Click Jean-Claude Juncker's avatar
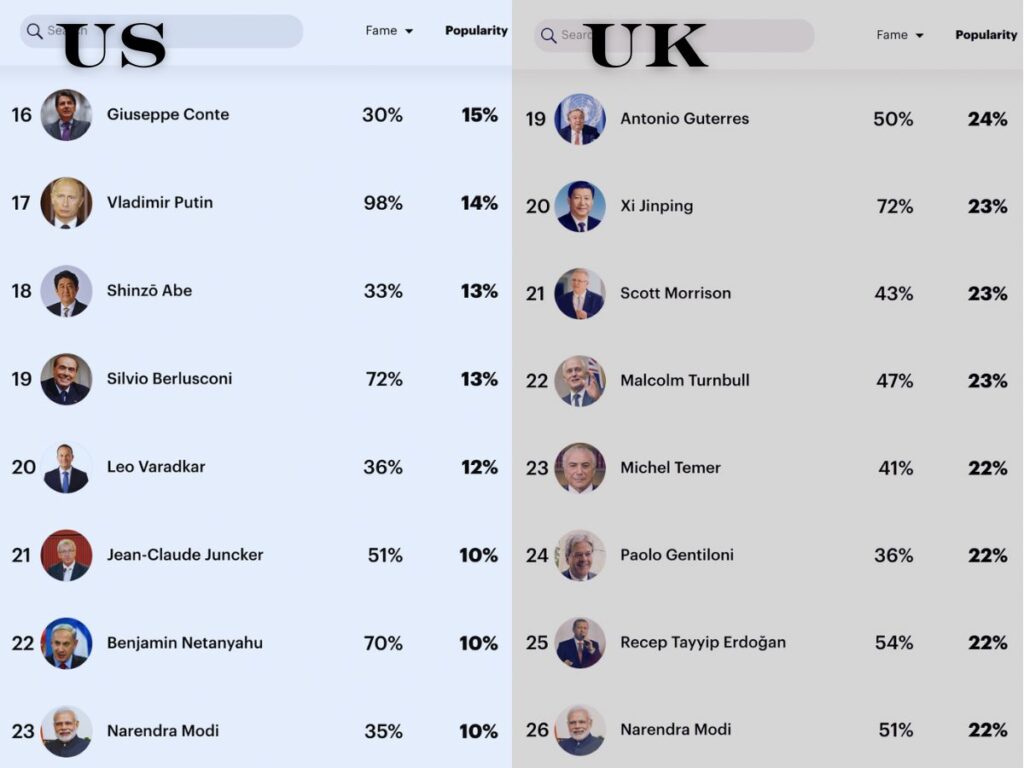 pos(66,555)
